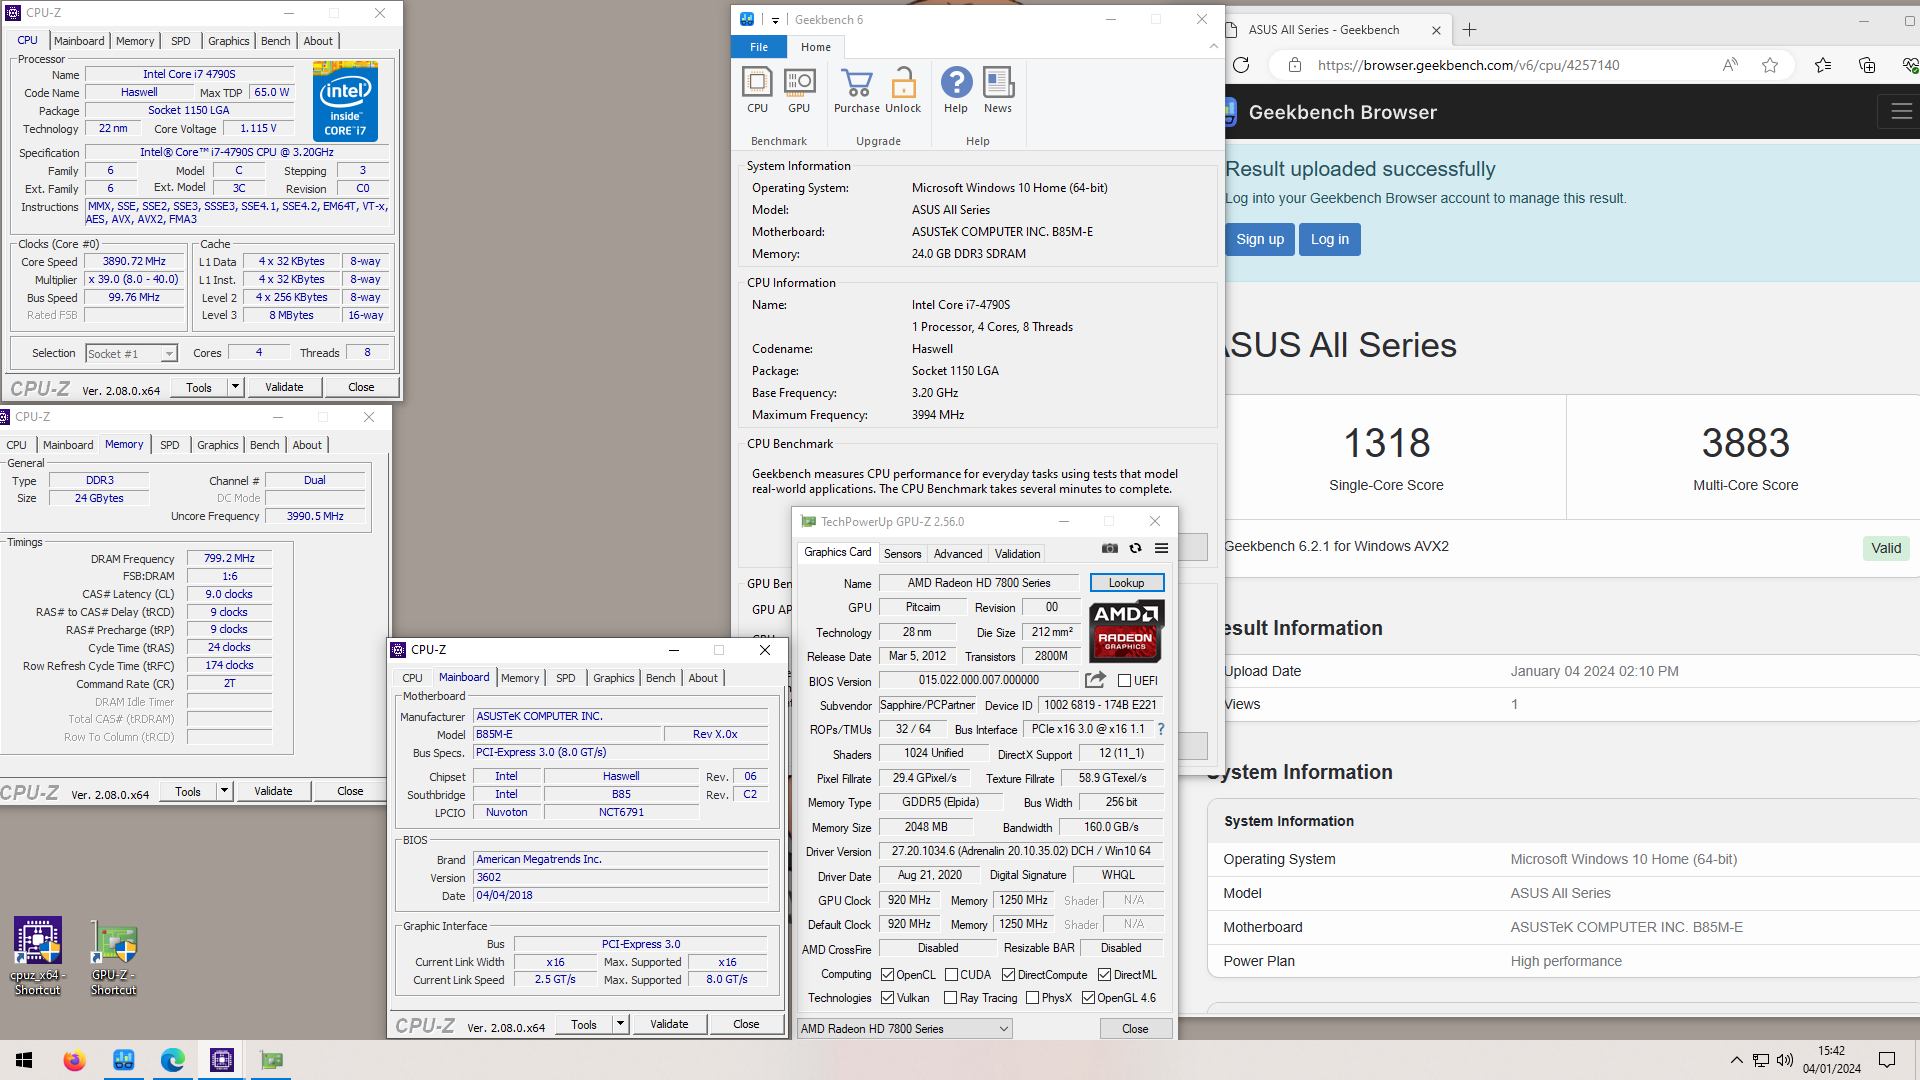Viewport: 1920px width, 1080px height.
Task: Open Geekbench from the taskbar
Action: (x=124, y=1060)
